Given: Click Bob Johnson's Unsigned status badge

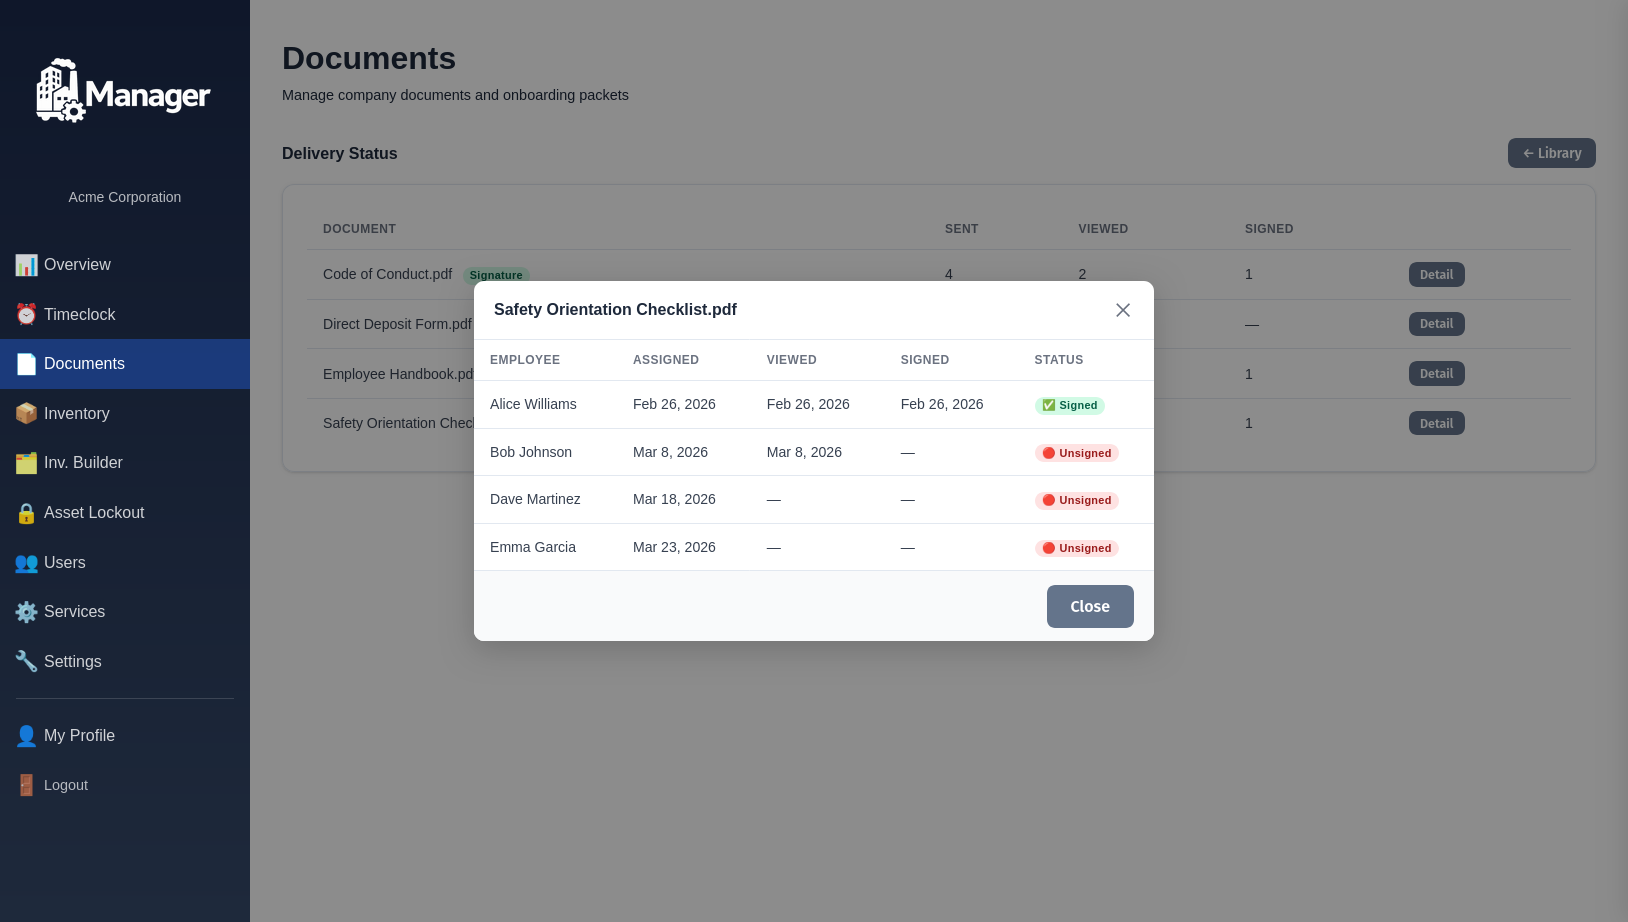Looking at the screenshot, I should [1076, 453].
